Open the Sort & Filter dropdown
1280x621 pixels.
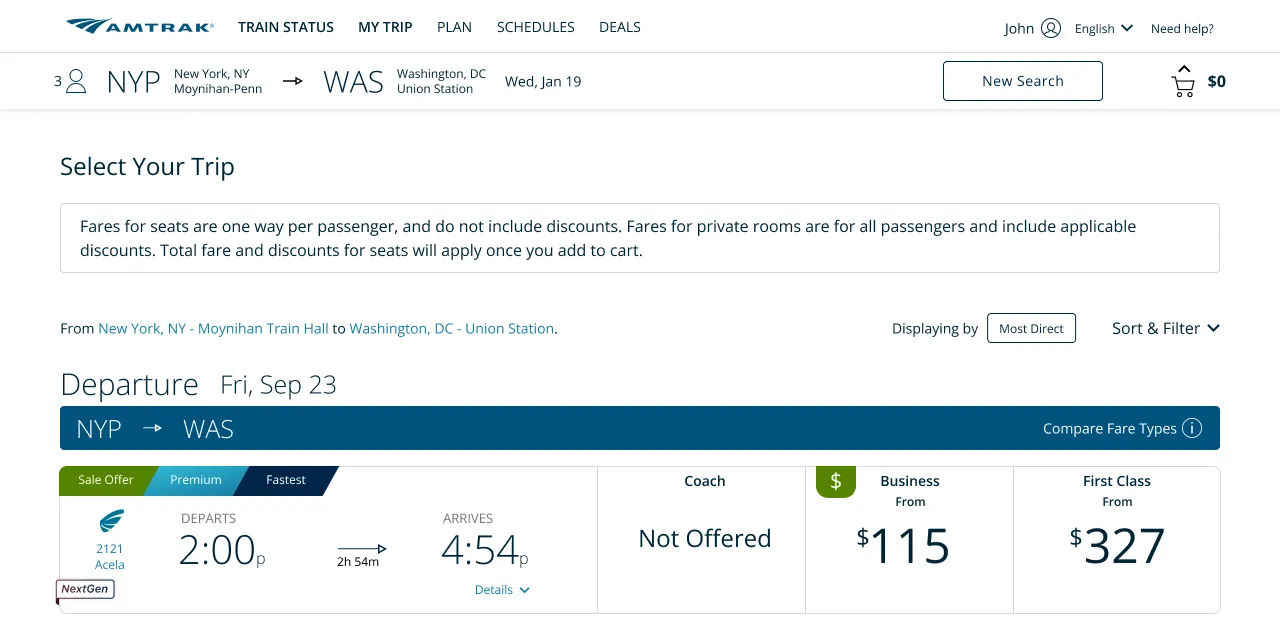1165,329
